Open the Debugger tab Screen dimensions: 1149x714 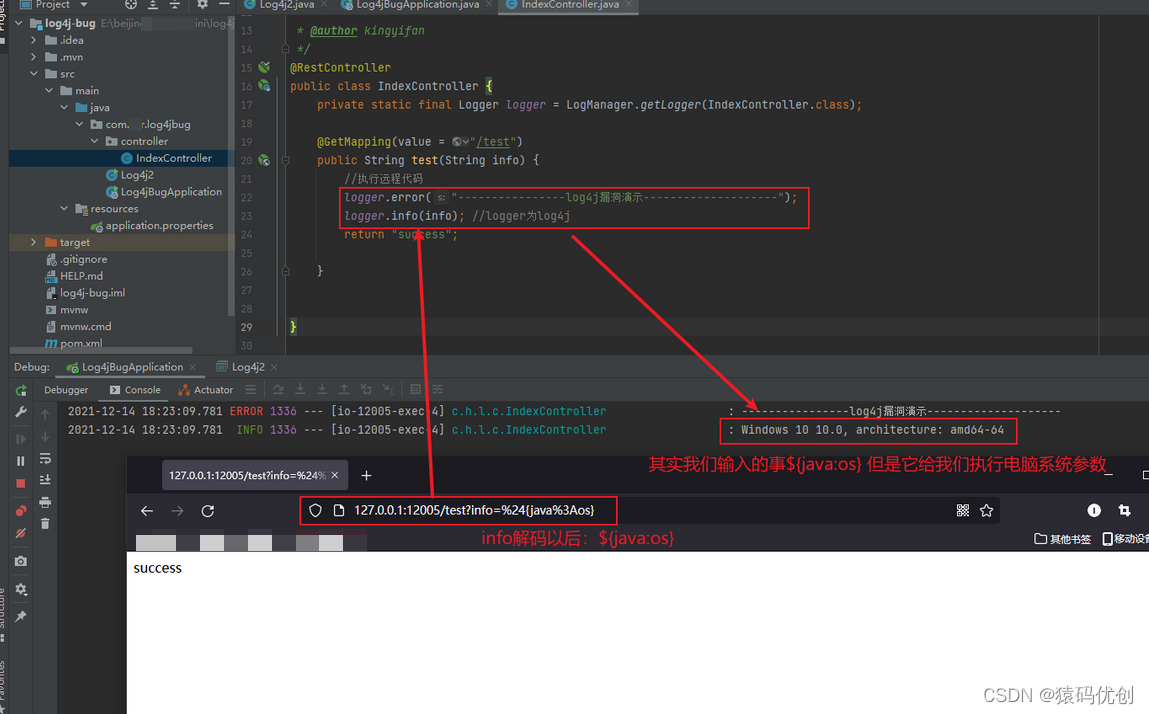click(x=66, y=390)
